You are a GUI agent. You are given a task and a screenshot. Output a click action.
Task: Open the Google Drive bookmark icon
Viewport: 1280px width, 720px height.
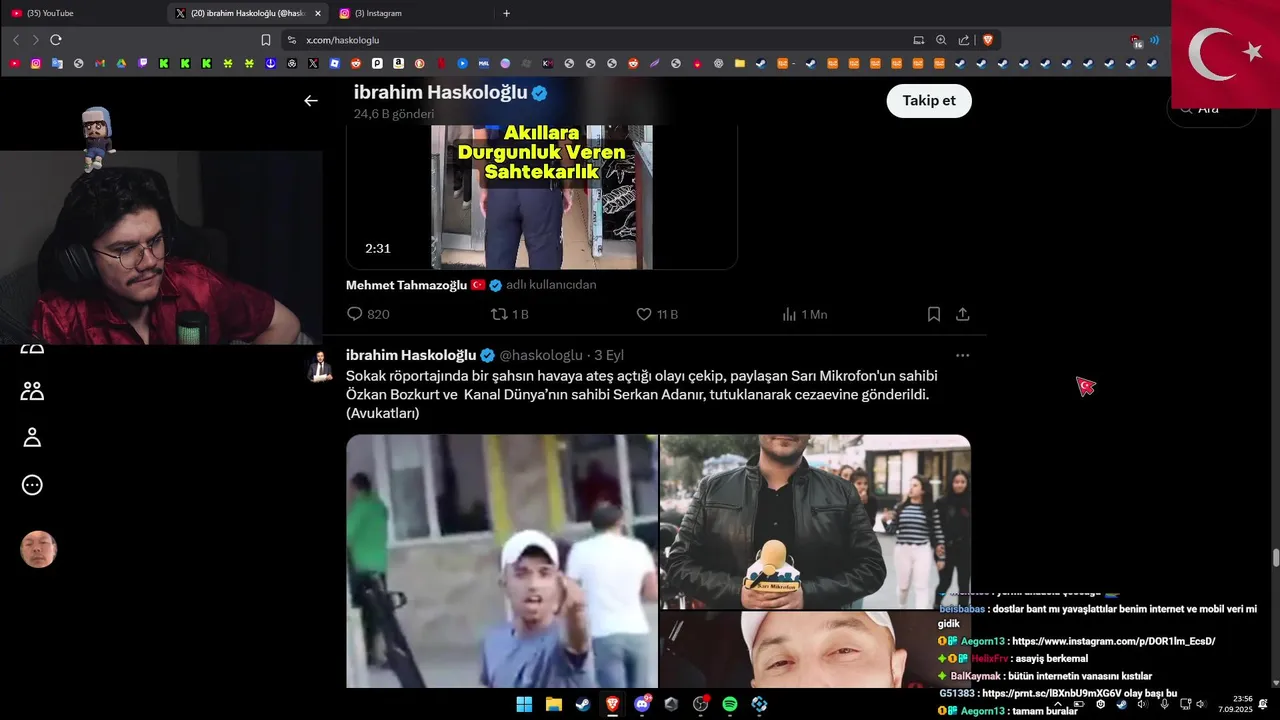click(121, 63)
